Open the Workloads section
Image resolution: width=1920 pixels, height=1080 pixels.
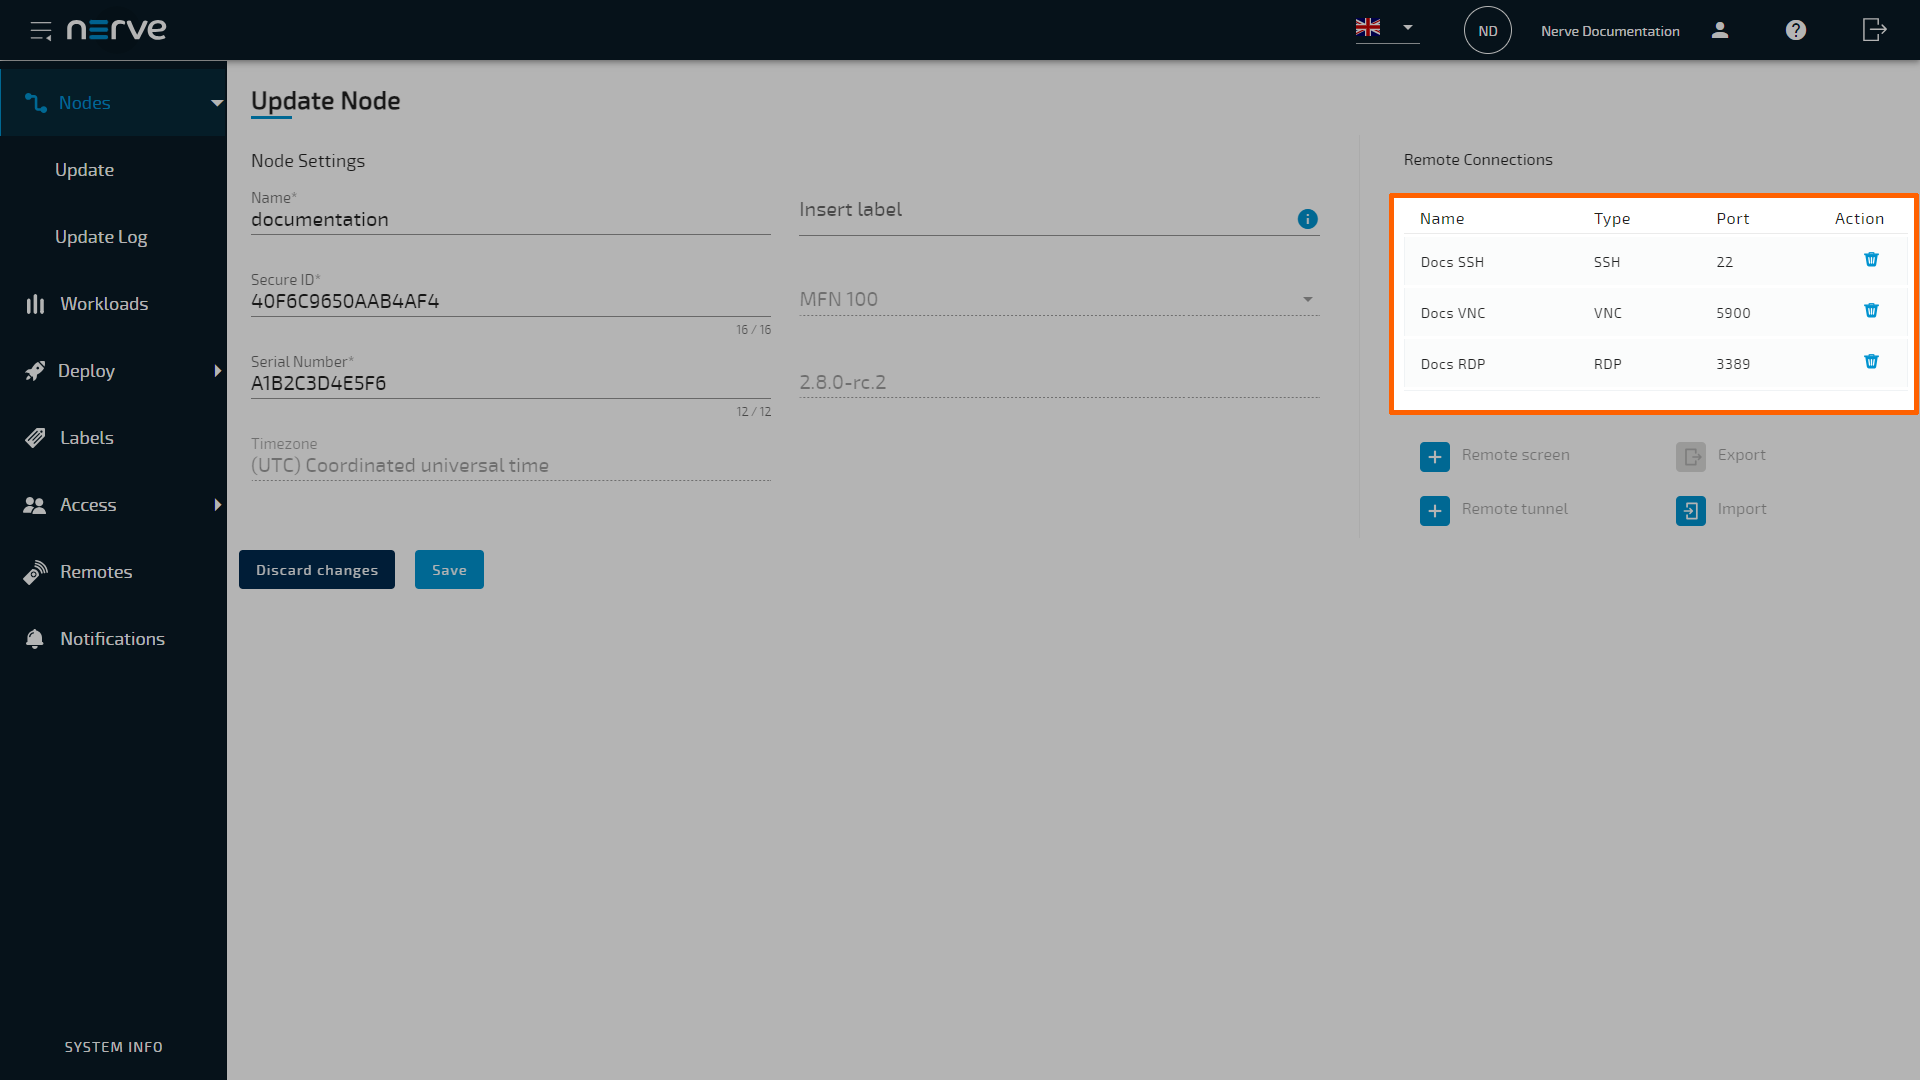pos(104,303)
